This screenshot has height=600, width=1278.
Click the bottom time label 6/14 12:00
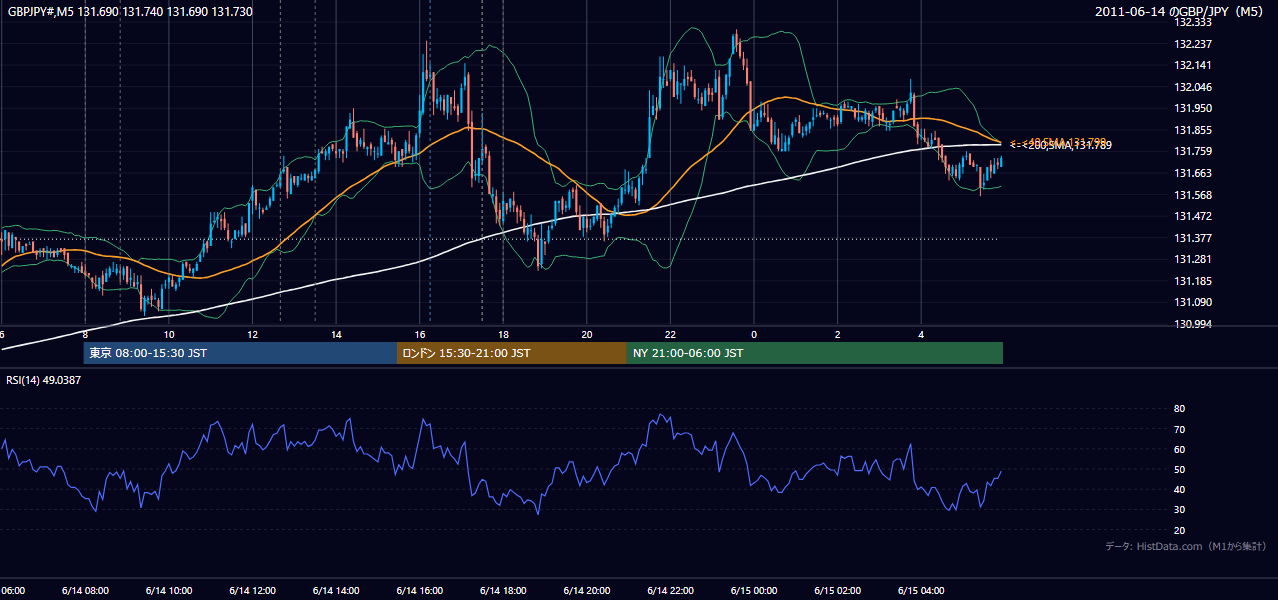tap(252, 591)
